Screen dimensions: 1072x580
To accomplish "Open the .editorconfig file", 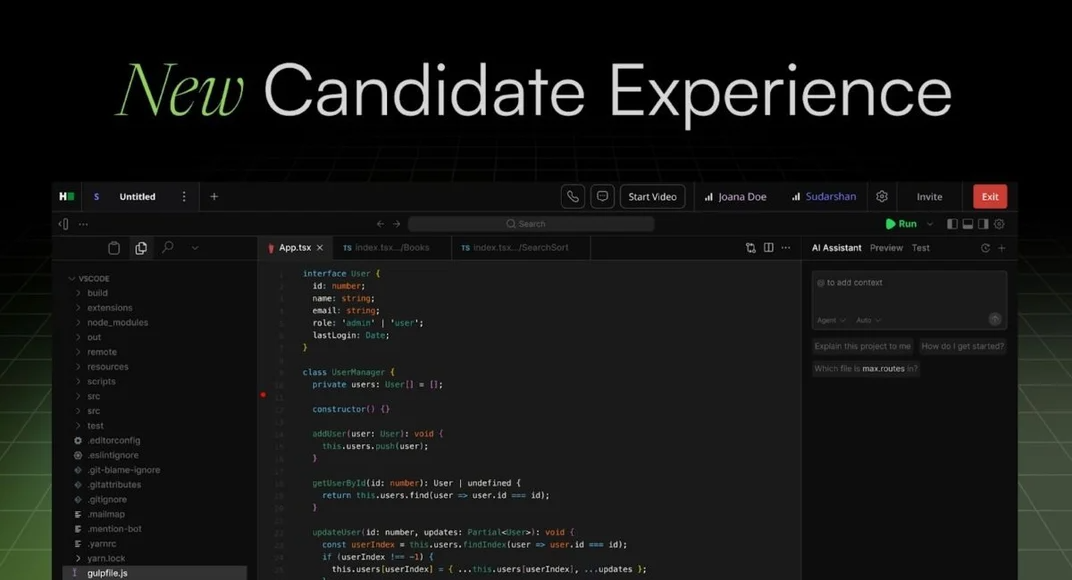I will click(x=107, y=440).
